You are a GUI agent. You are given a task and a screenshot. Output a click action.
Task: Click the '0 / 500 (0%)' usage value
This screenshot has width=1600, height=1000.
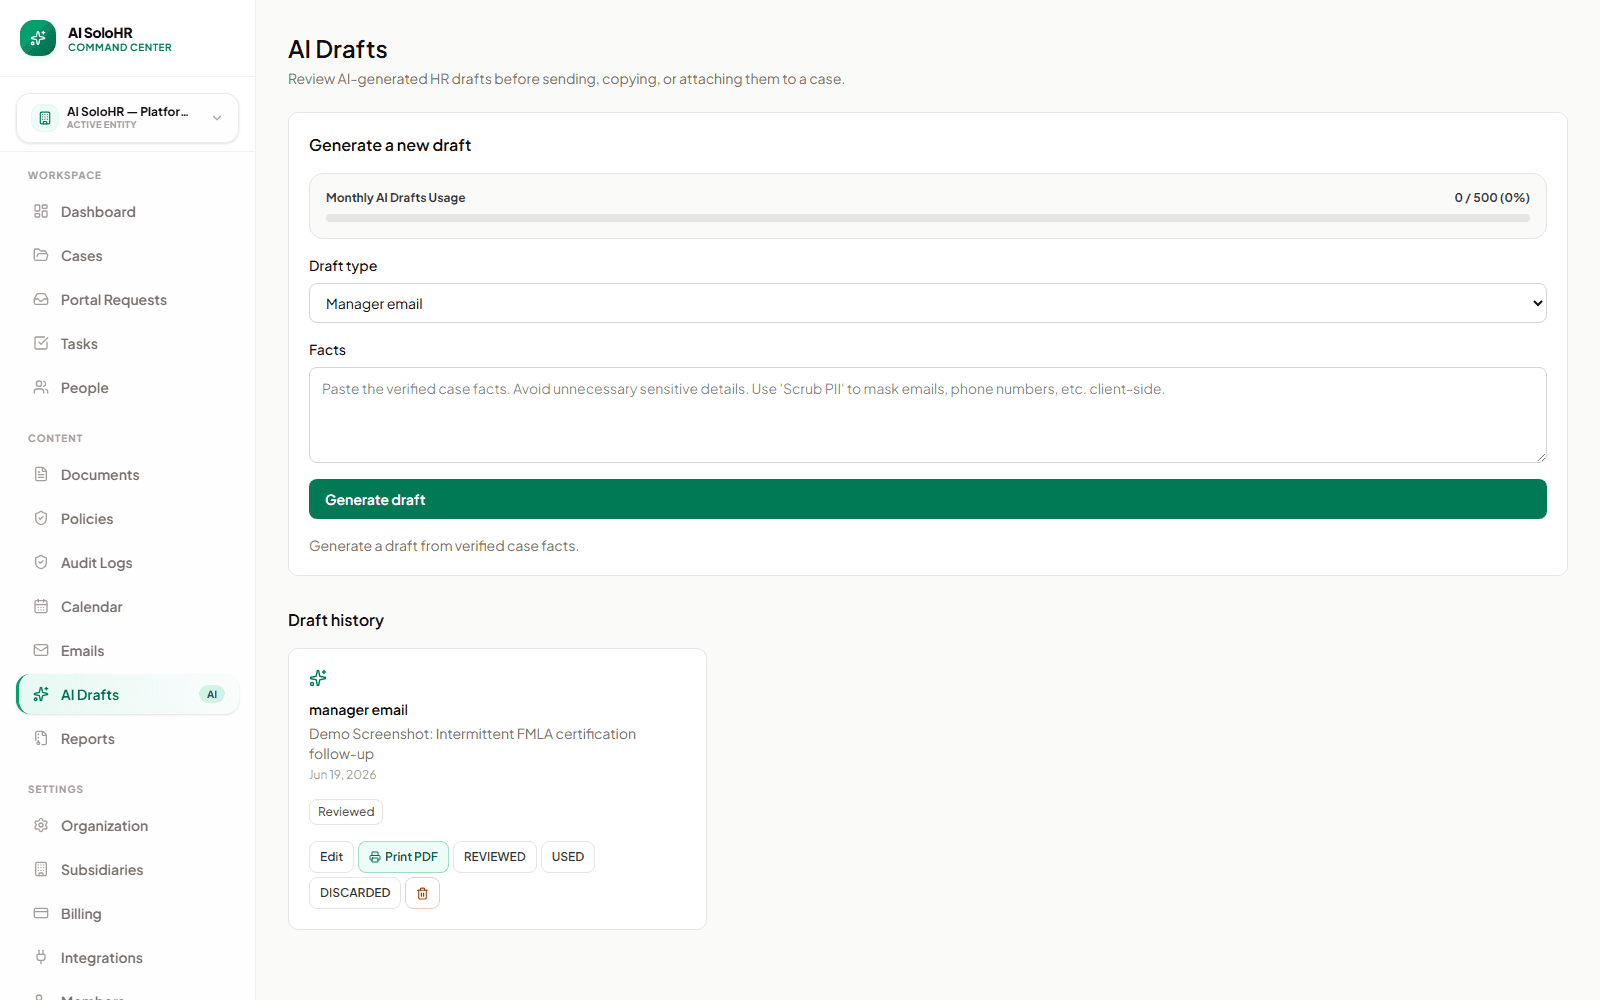pos(1492,198)
